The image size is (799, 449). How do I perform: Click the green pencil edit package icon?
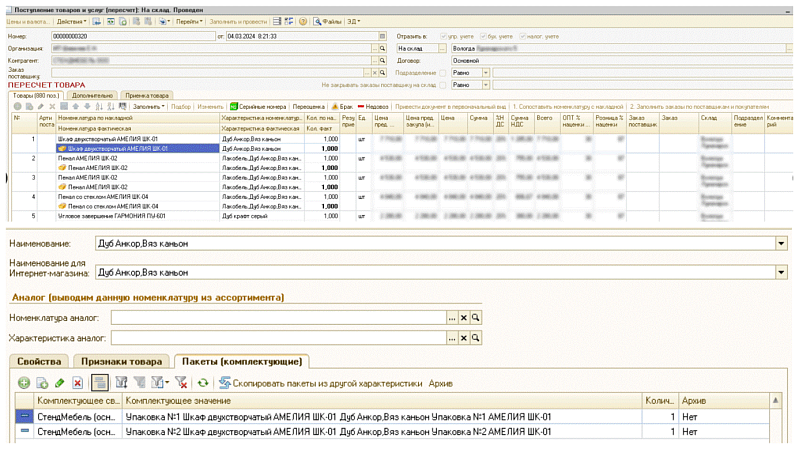click(60, 383)
